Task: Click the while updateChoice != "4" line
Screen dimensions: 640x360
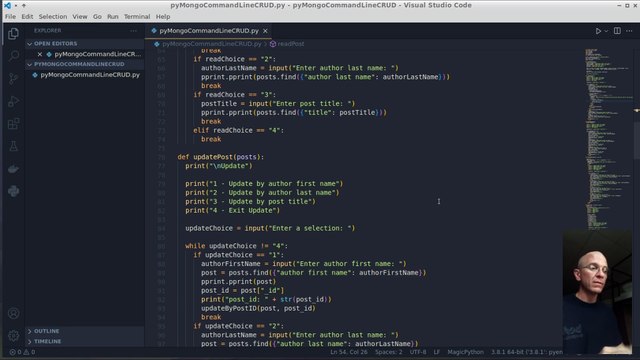Action: [x=236, y=246]
